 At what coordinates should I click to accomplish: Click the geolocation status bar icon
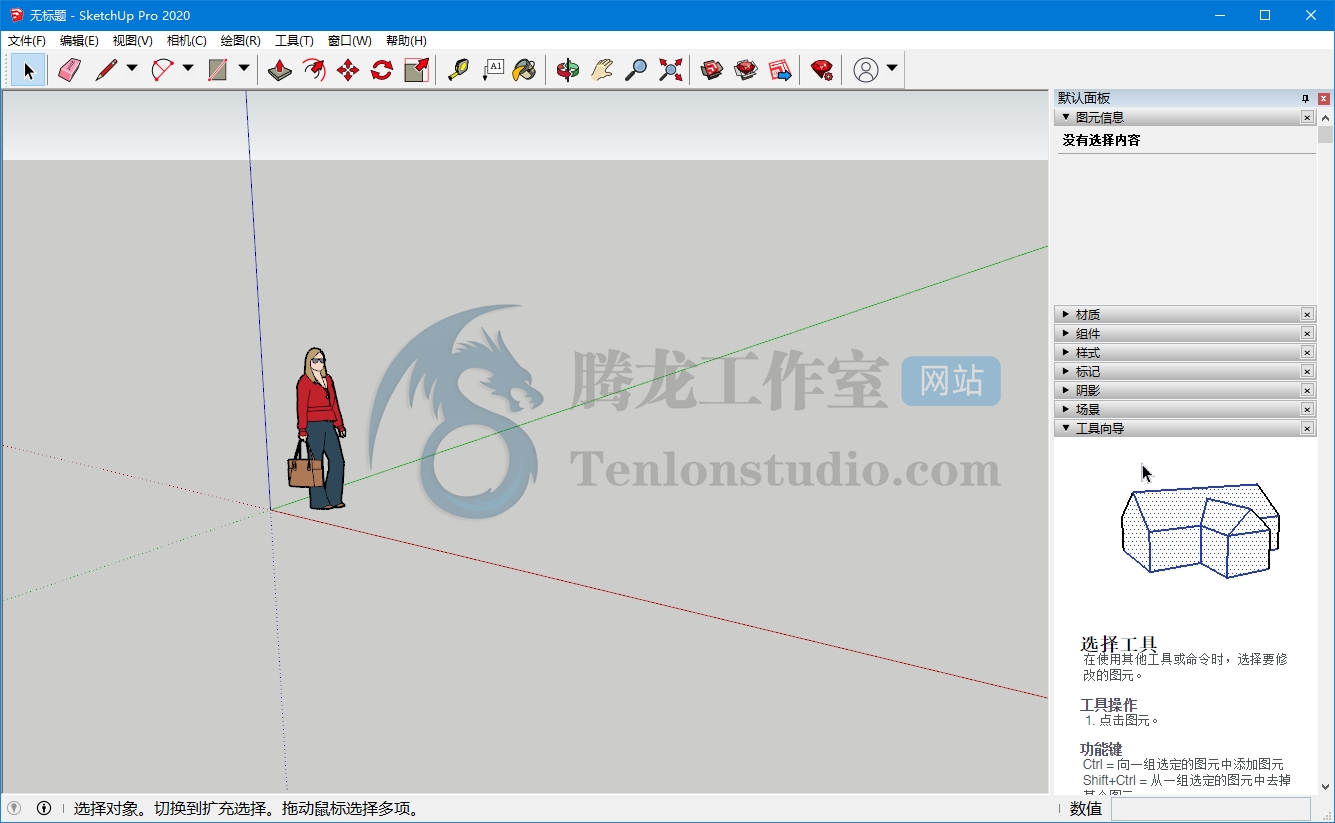point(14,808)
